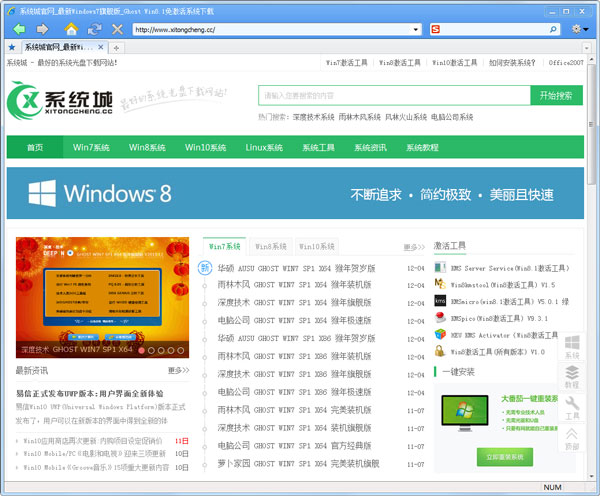600x496 pixels.
Task: Click the KMSmicro black icon
Action: click(x=440, y=301)
